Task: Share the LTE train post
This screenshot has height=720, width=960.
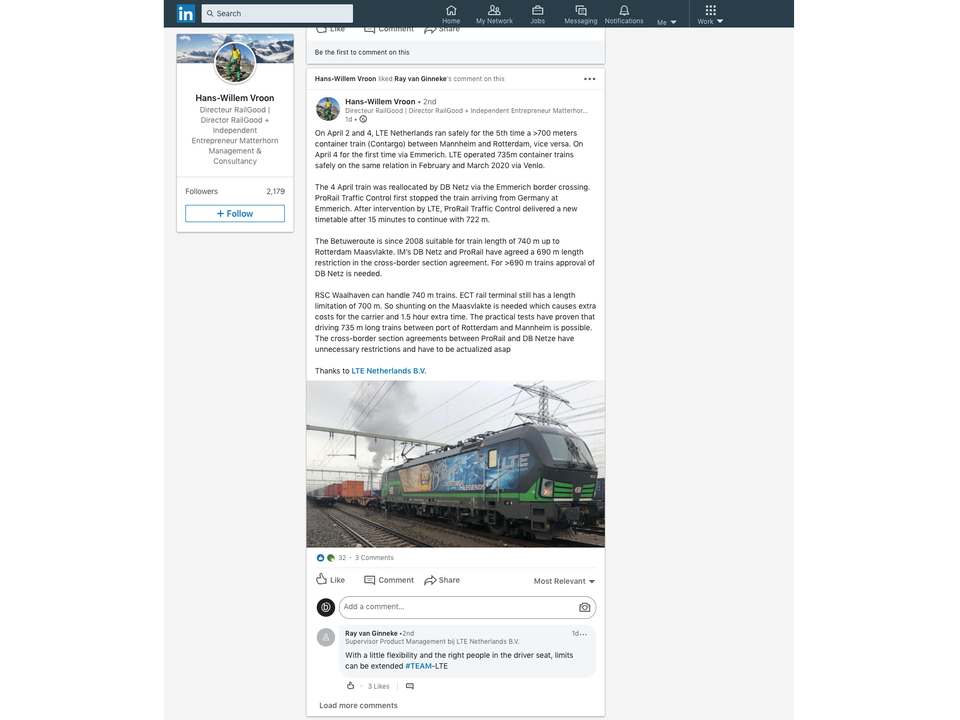Action: click(x=442, y=580)
